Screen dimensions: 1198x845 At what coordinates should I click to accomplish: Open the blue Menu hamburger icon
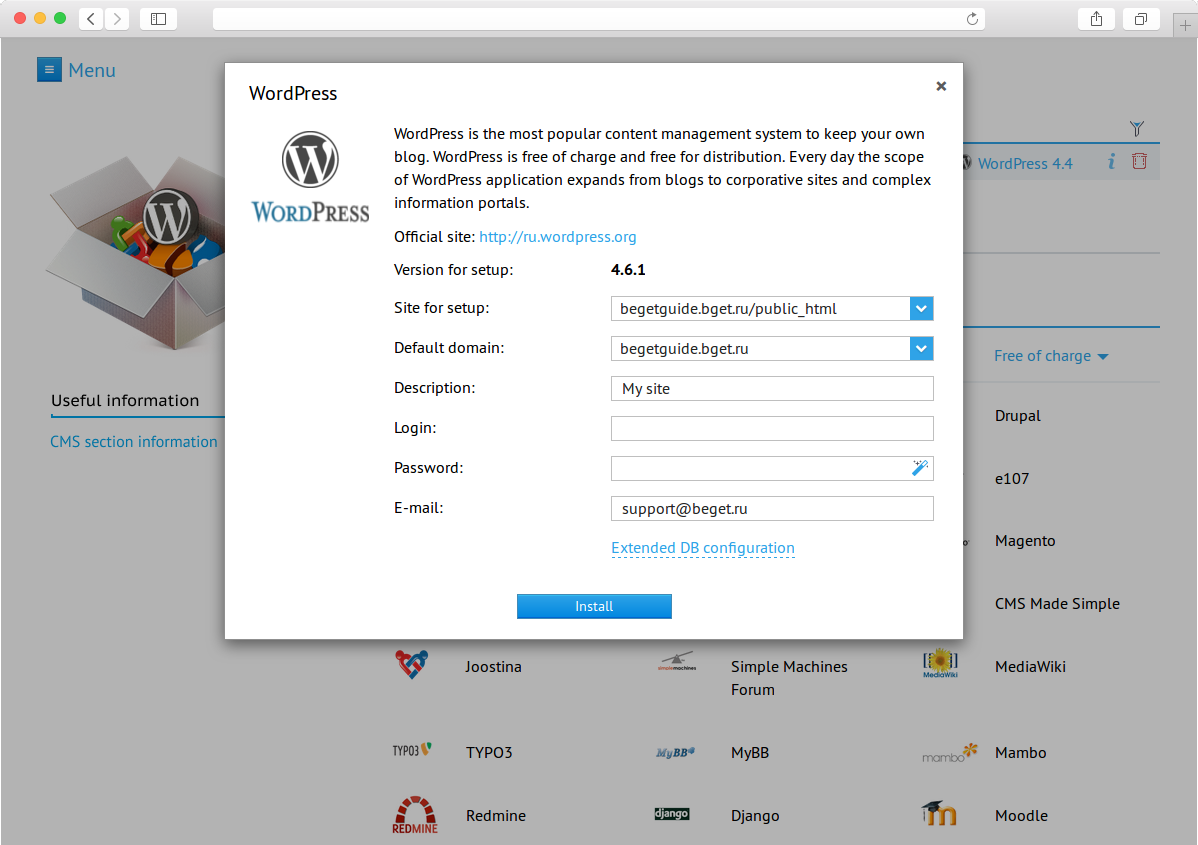[50, 70]
